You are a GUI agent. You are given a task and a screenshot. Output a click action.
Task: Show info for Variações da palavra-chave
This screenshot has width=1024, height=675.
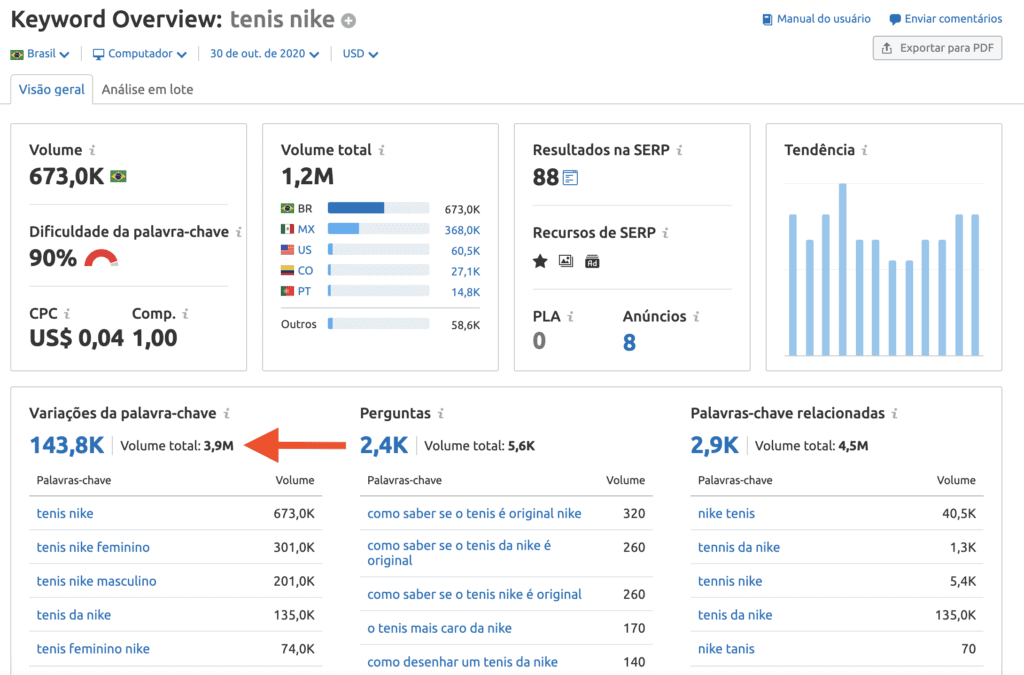227,414
